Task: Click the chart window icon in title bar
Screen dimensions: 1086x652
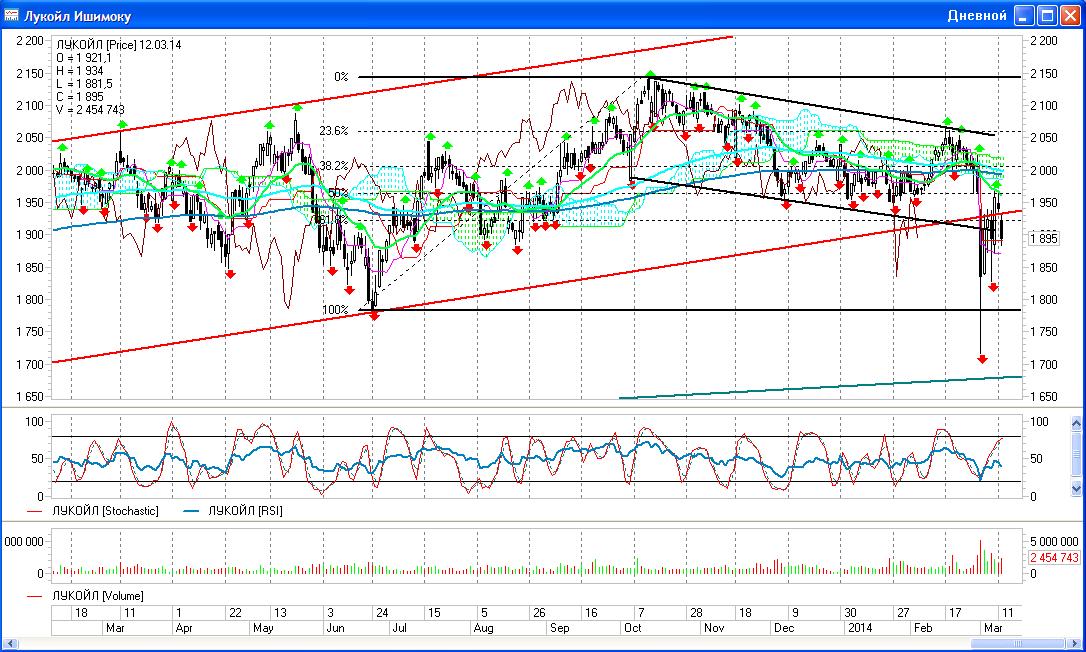Action: click(11, 15)
